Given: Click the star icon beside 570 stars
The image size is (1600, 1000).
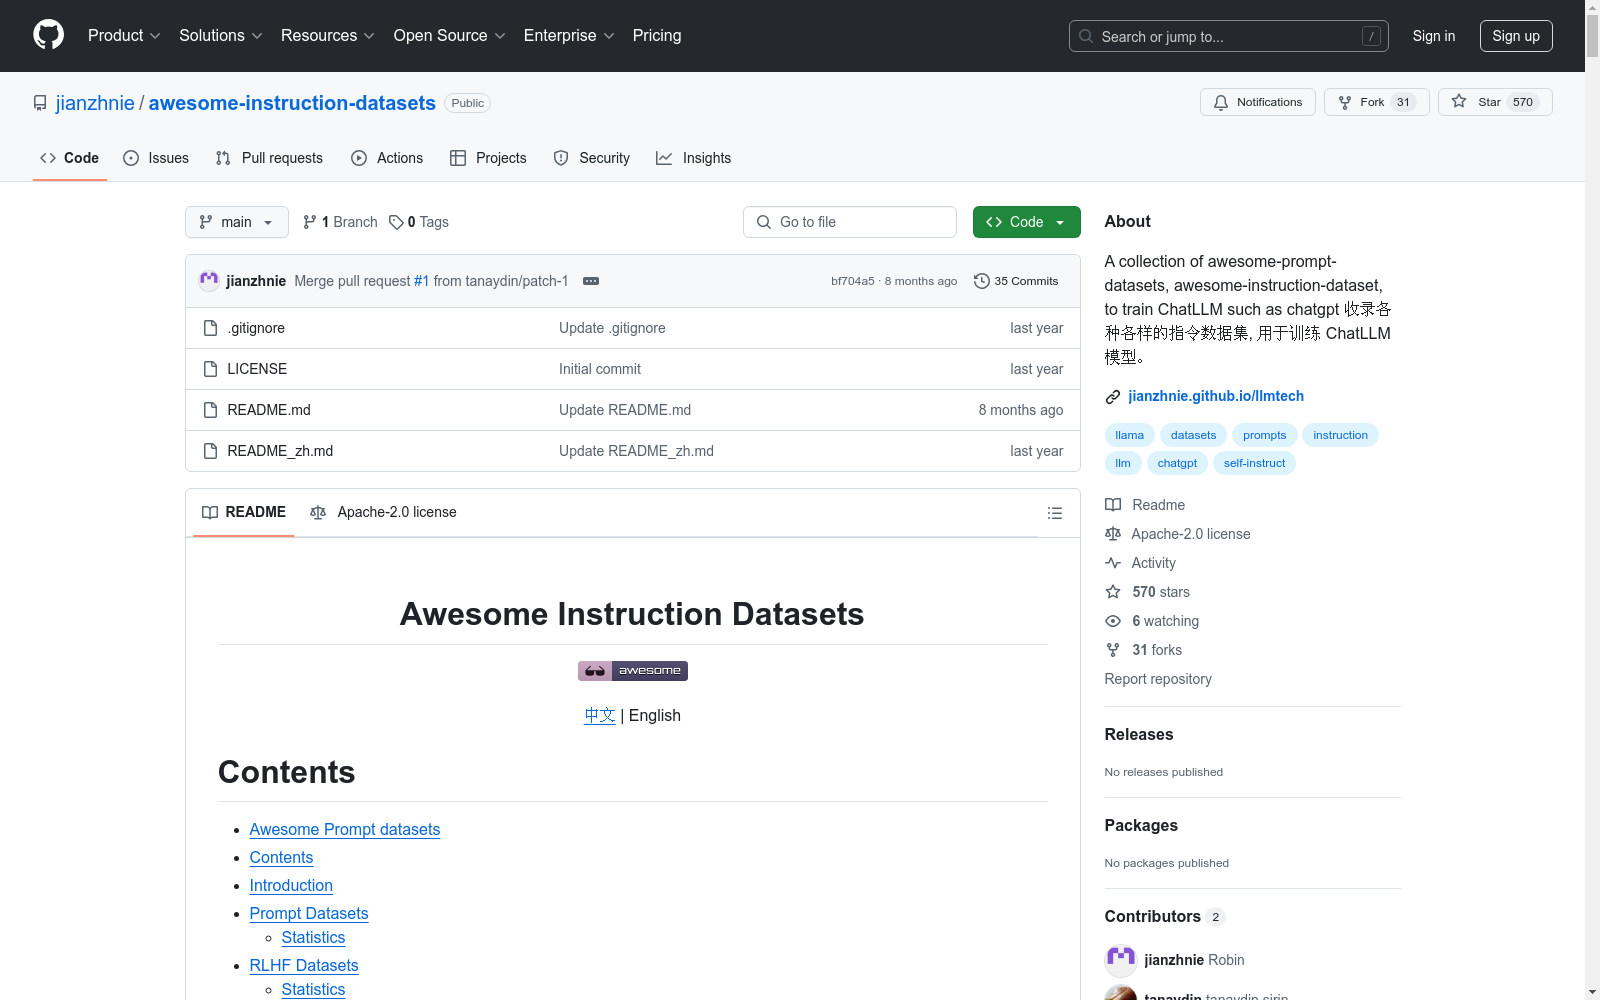Looking at the screenshot, I should [x=1113, y=592].
